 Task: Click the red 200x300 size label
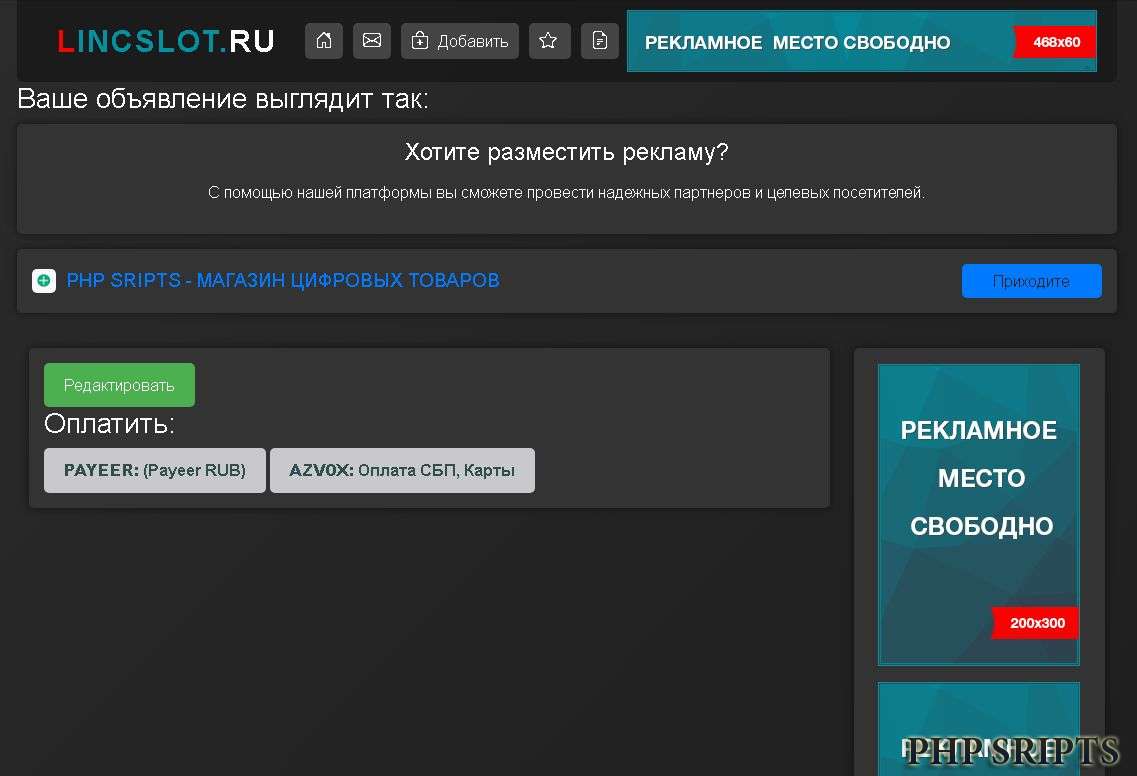[x=1034, y=622]
